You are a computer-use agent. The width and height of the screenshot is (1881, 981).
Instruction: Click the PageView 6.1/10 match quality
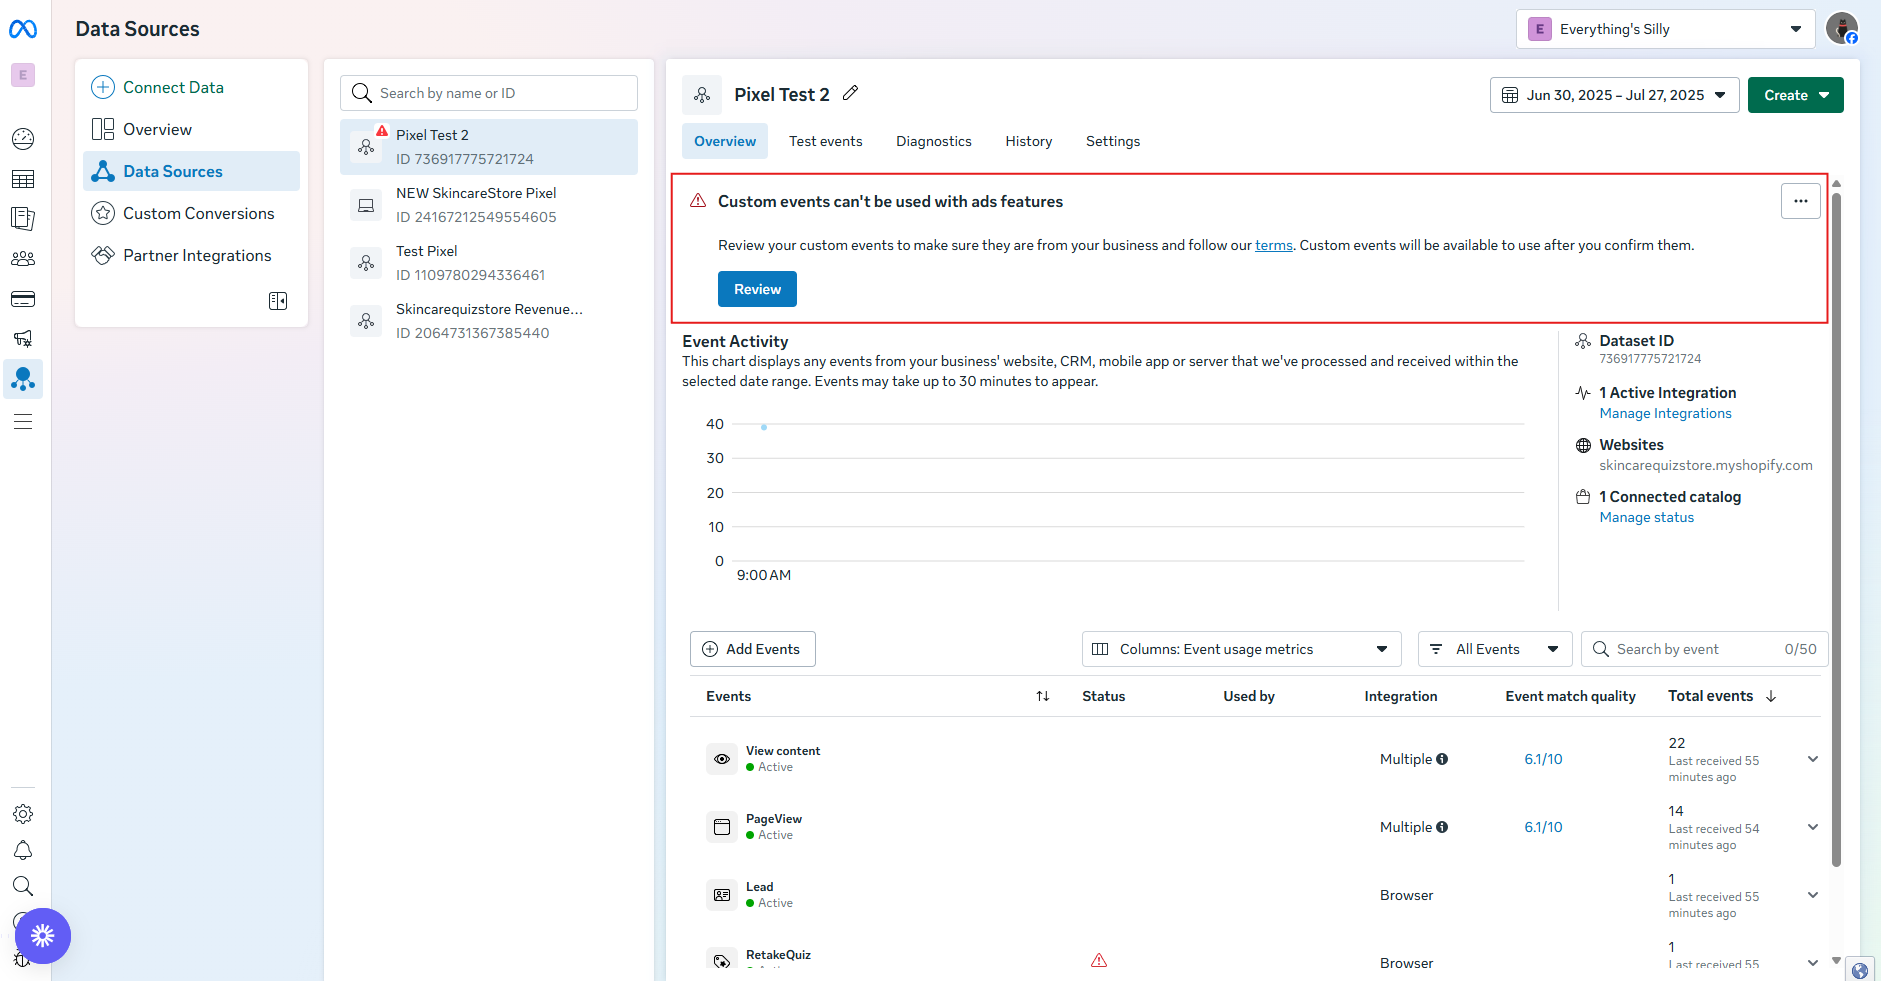pos(1543,827)
